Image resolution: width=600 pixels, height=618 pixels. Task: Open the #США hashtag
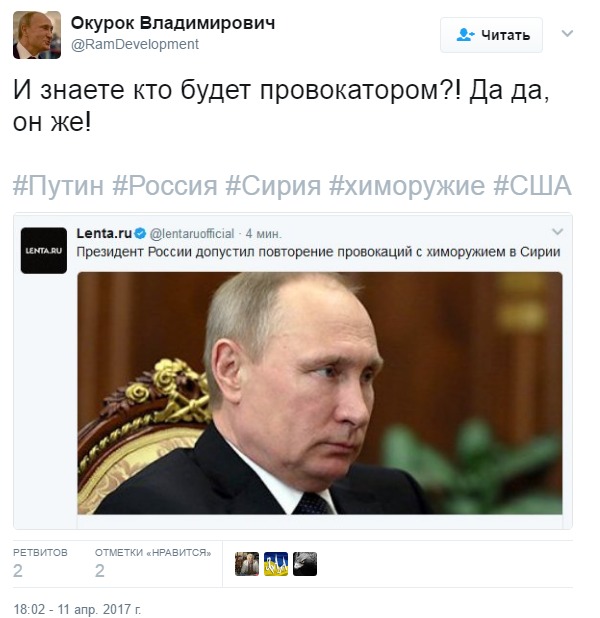pos(532,185)
